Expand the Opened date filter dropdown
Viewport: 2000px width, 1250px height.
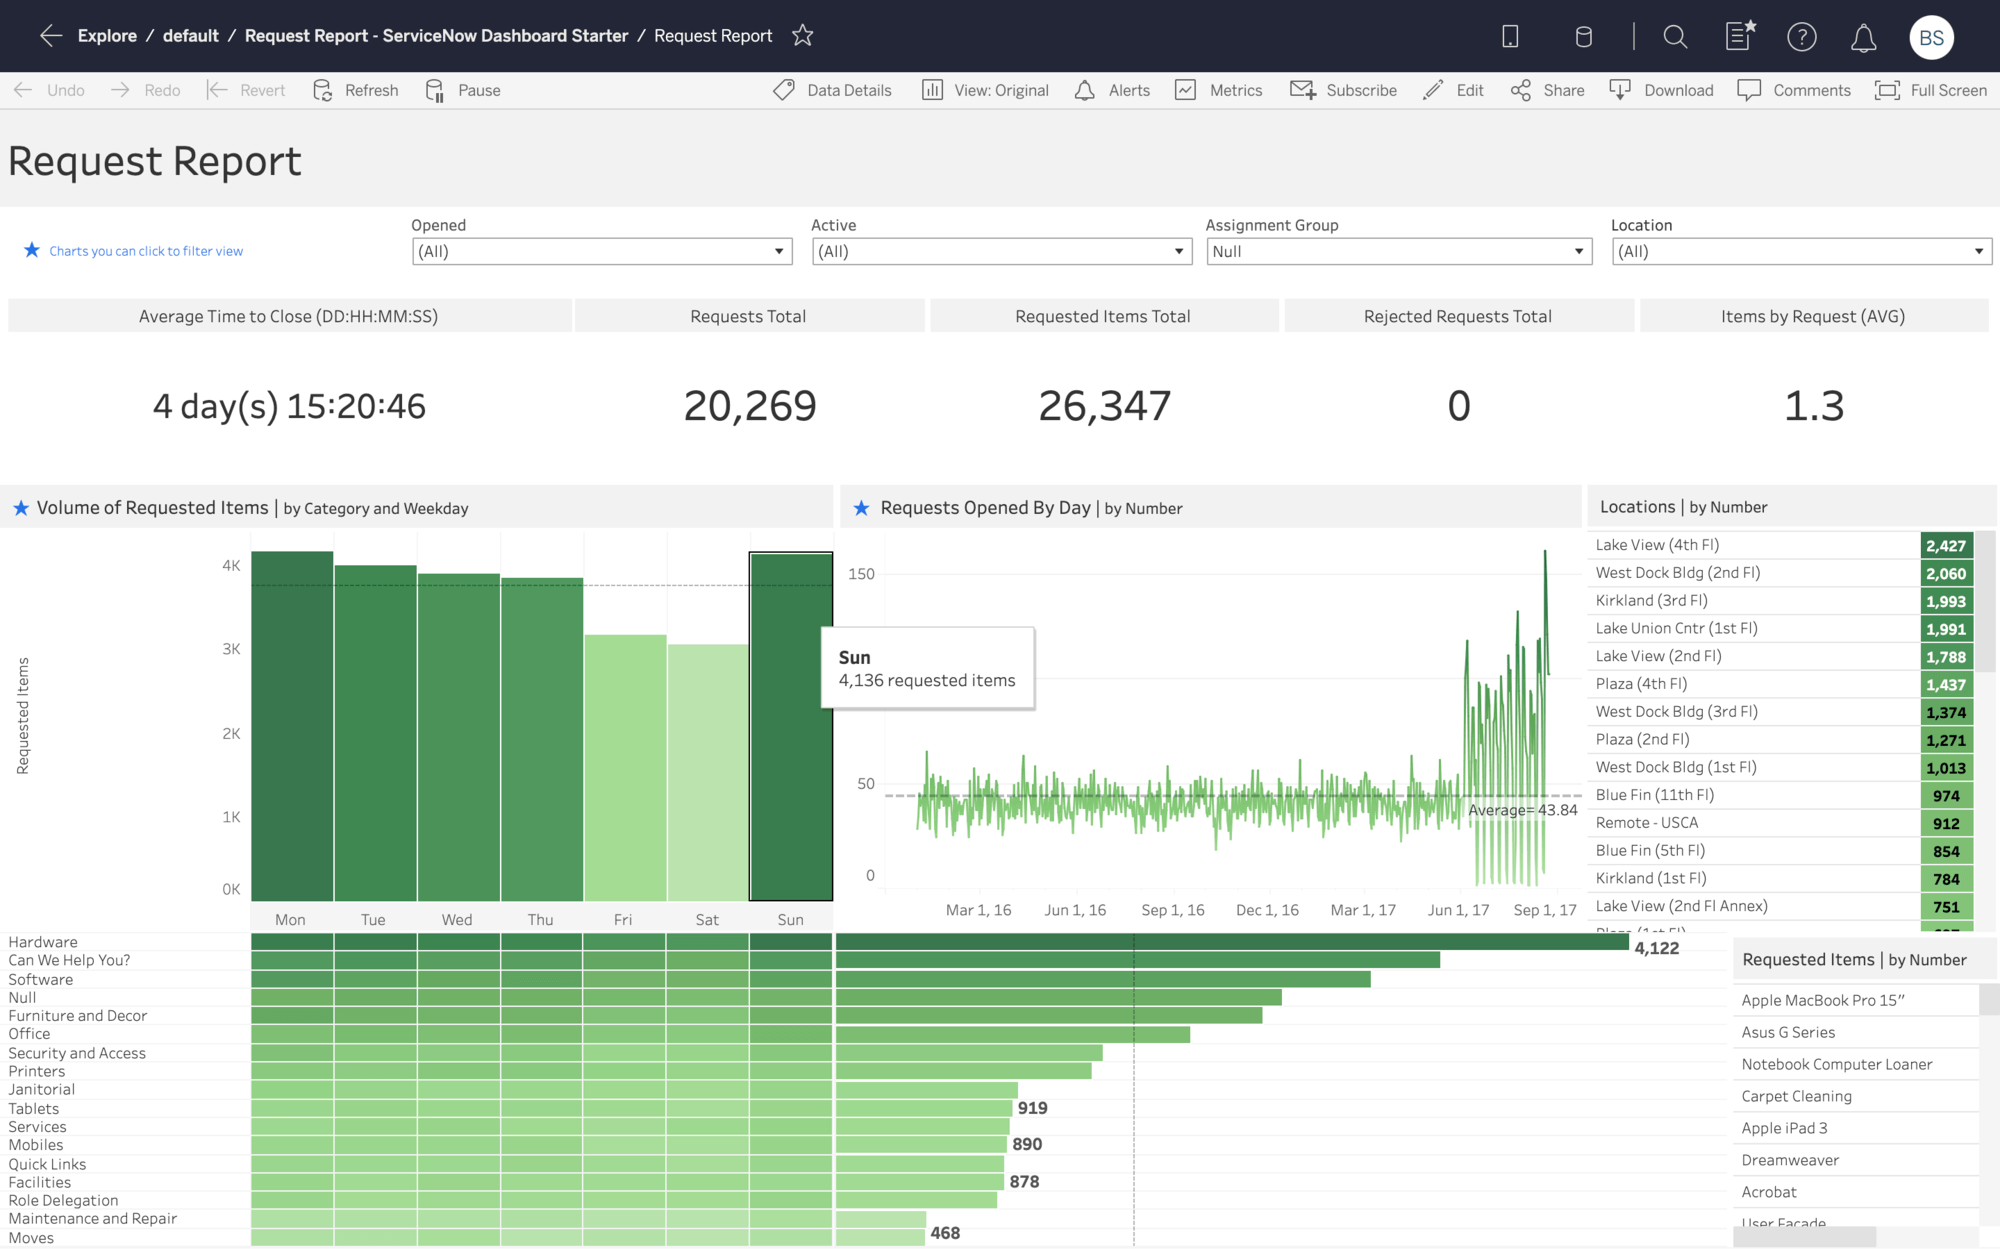(x=776, y=252)
